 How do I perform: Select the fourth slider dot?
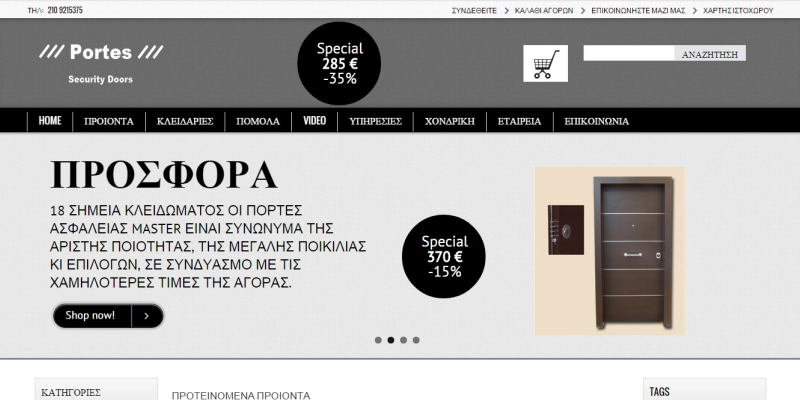click(416, 340)
